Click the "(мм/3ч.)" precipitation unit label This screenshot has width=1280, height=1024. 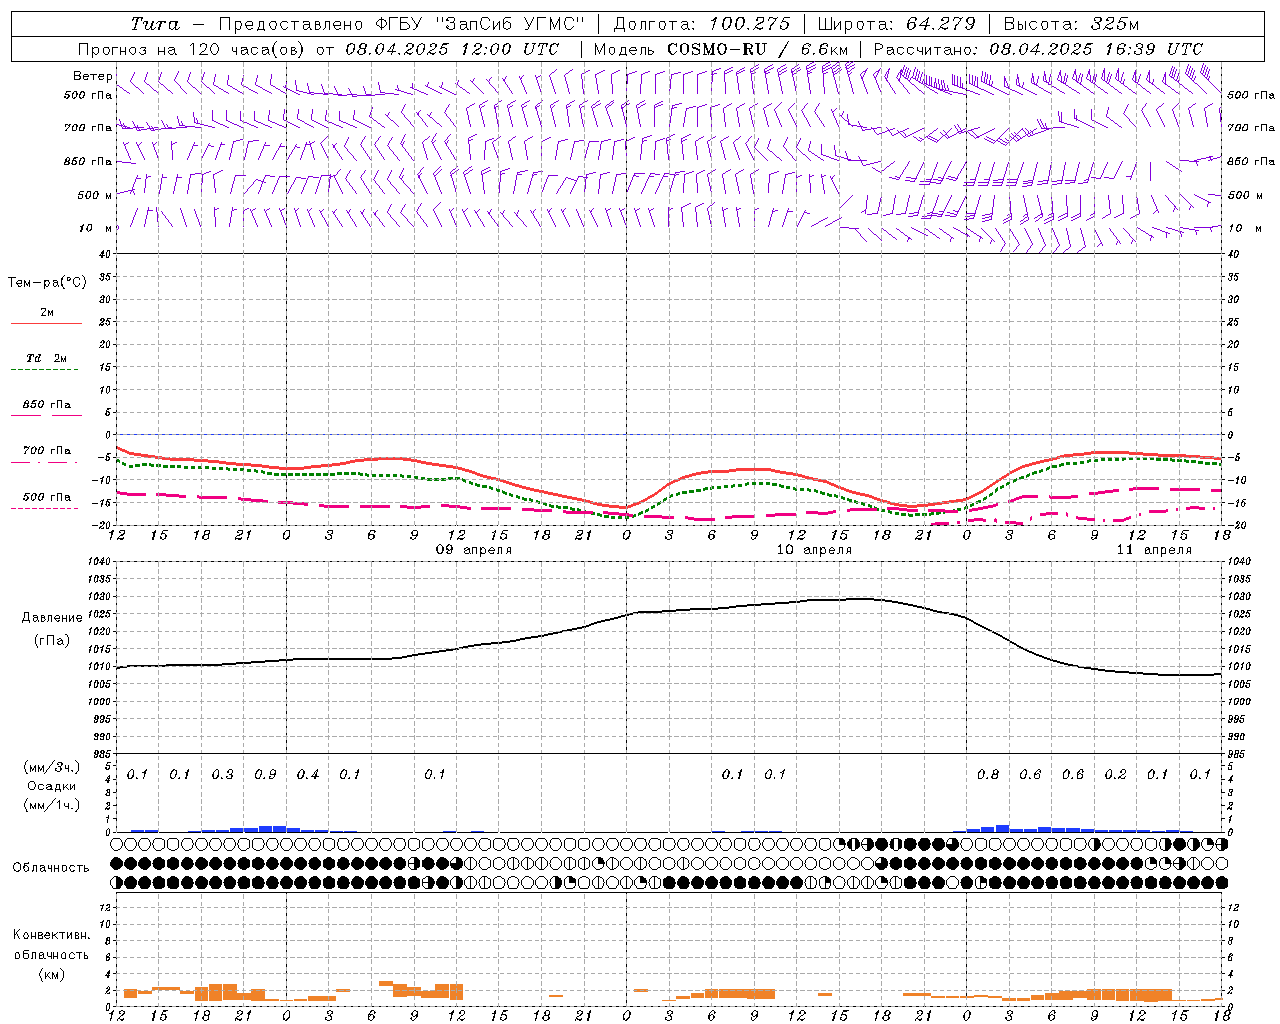click(x=52, y=767)
